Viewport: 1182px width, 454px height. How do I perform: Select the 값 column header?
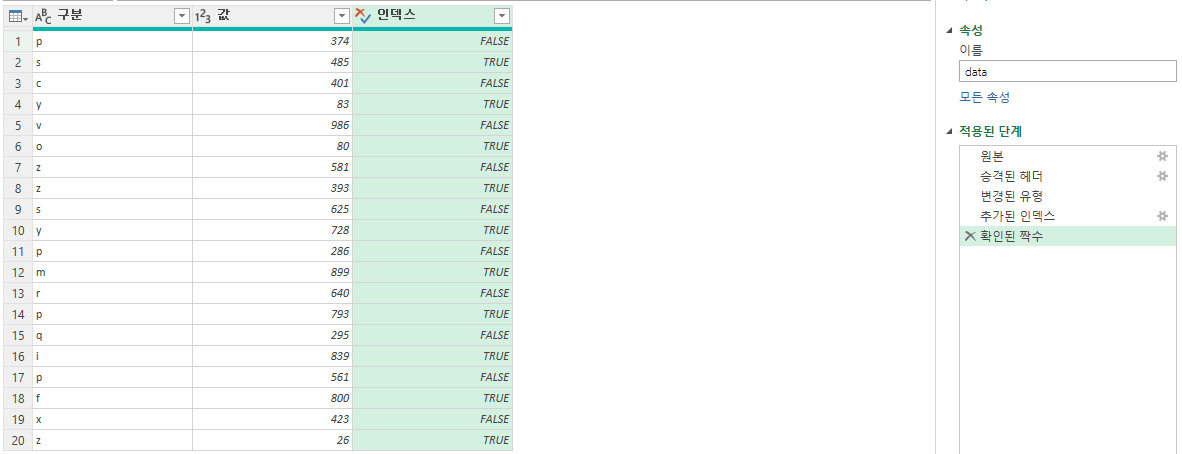(x=272, y=17)
